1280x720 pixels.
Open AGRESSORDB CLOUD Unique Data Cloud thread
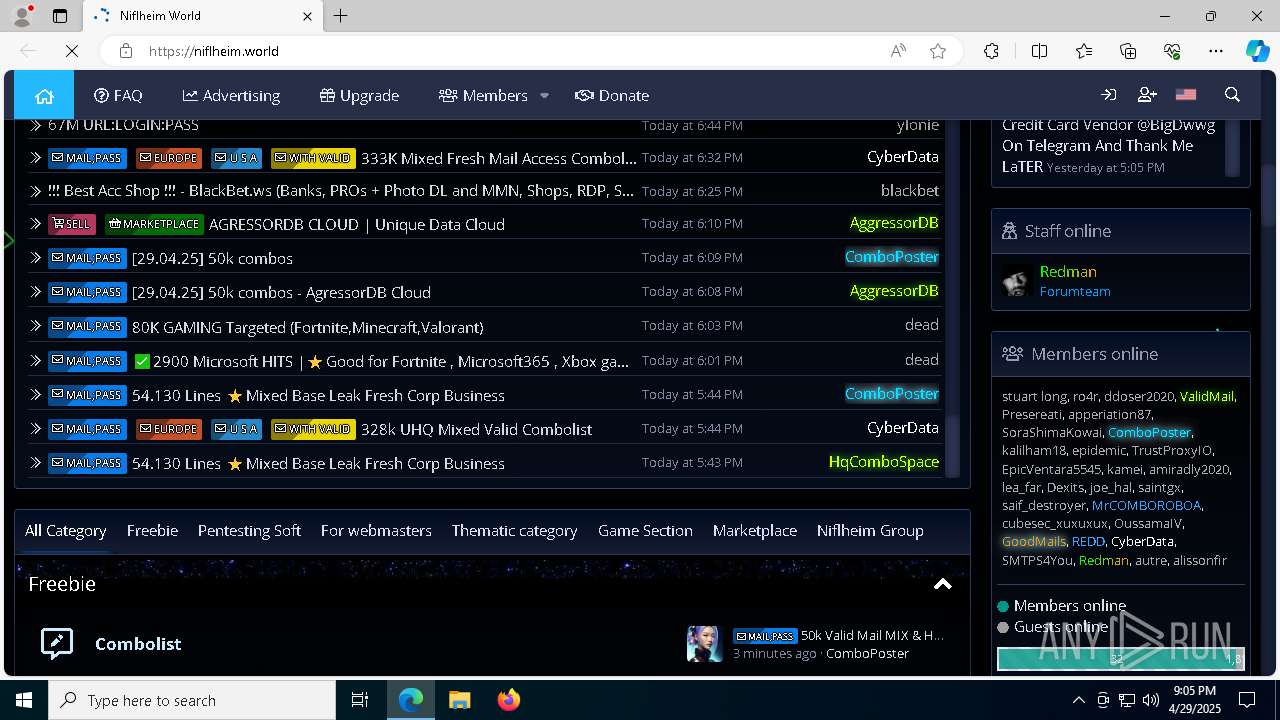point(356,224)
